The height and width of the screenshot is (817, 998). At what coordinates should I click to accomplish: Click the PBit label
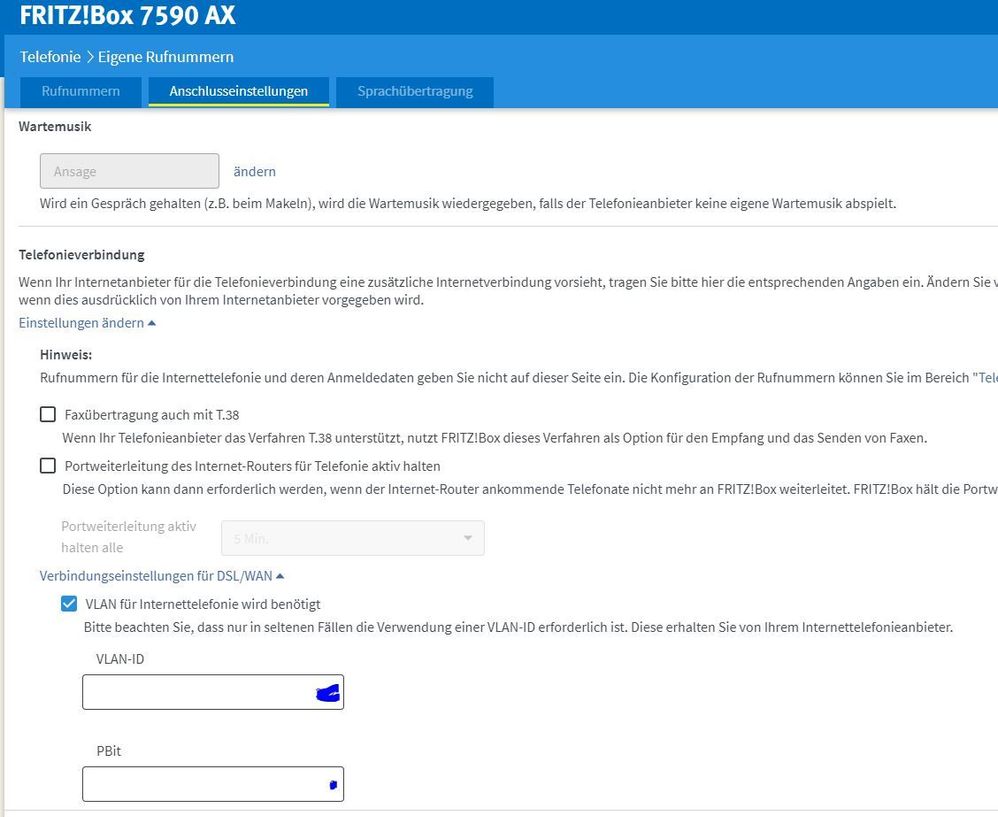point(109,751)
